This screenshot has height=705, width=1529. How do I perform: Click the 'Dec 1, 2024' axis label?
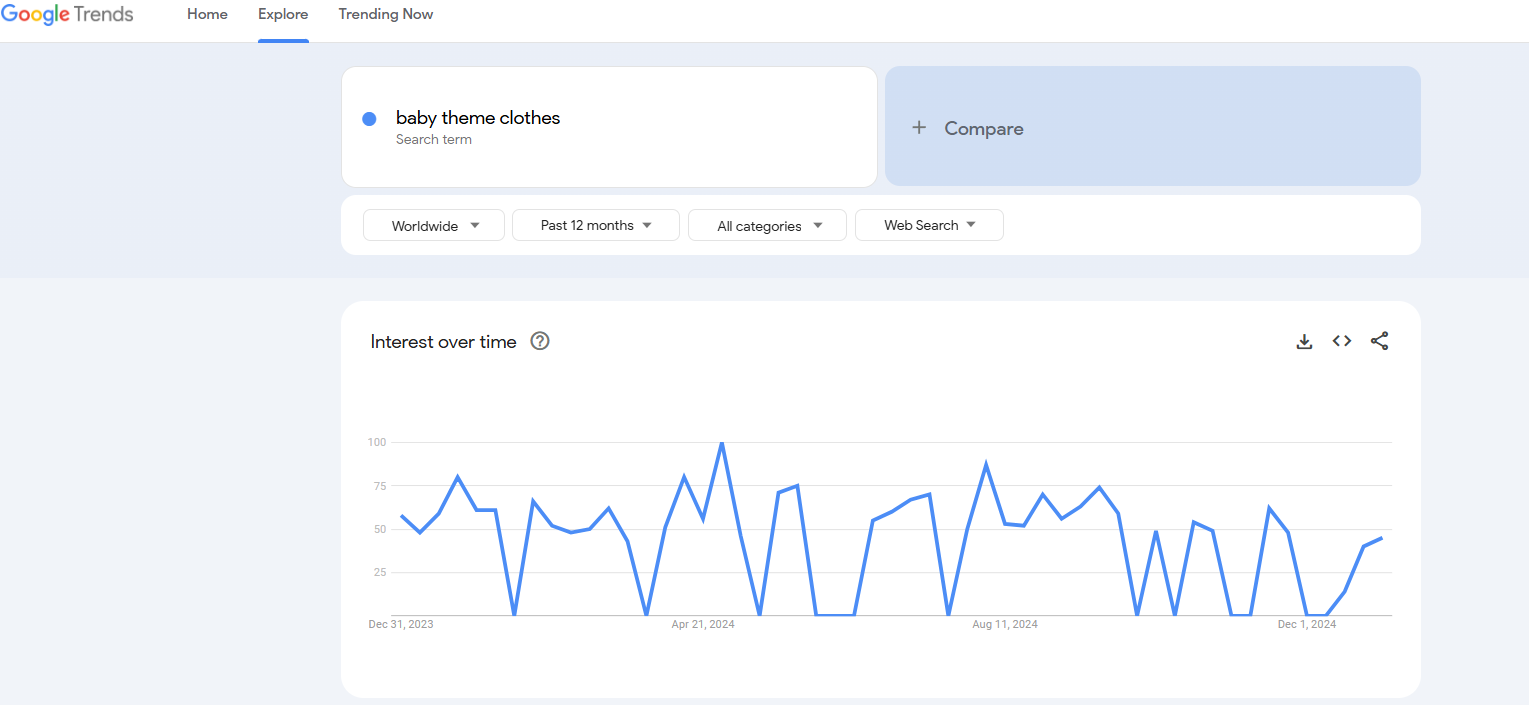coord(1307,624)
